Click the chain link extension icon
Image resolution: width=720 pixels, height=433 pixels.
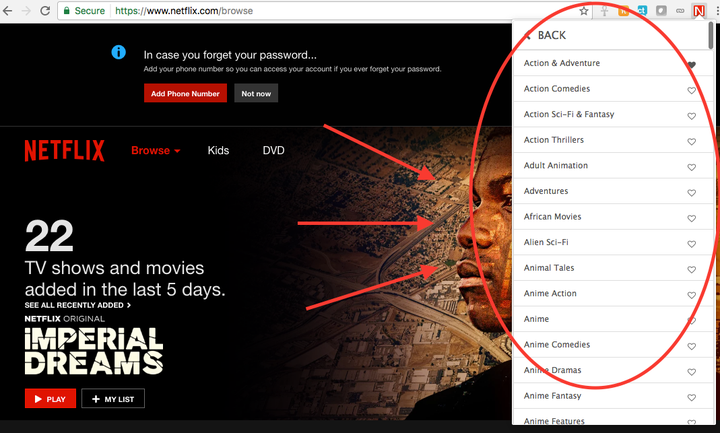(x=680, y=11)
